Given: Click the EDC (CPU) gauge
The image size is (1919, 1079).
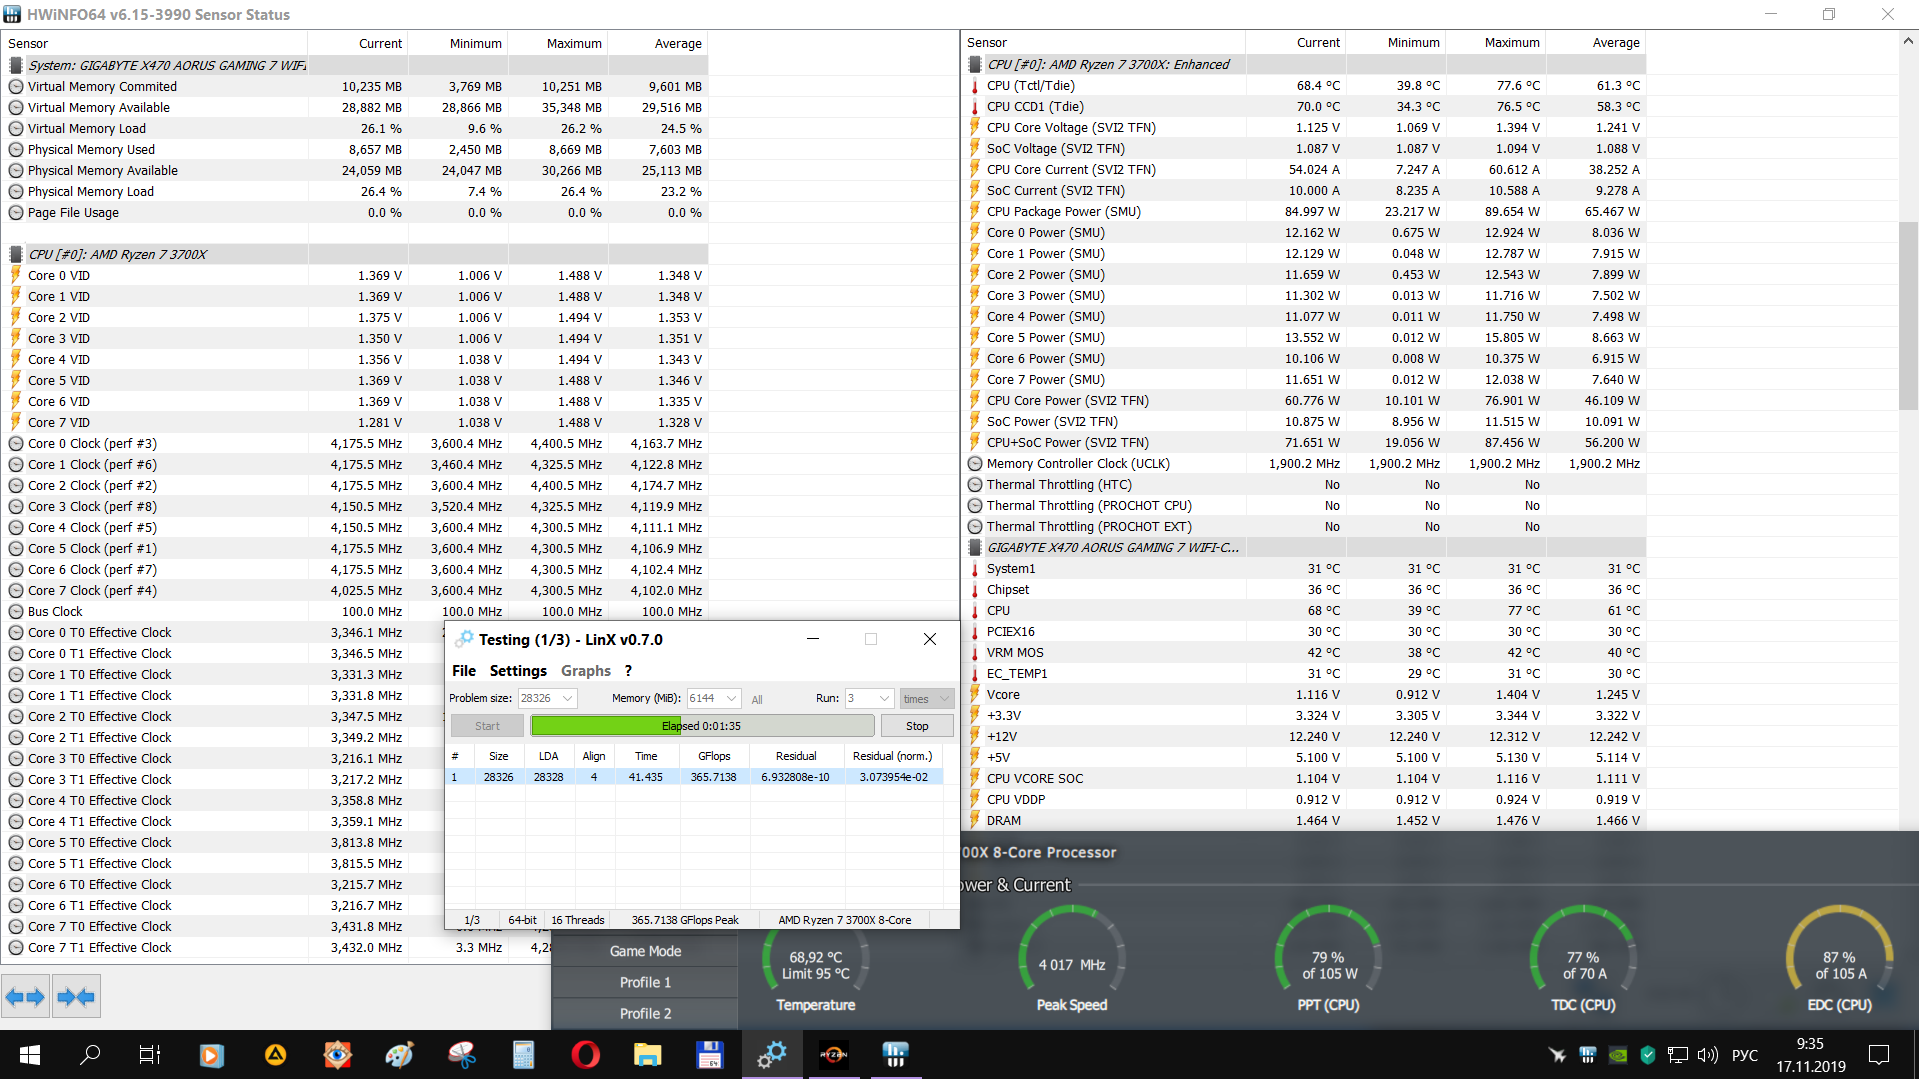Looking at the screenshot, I should [x=1839, y=960].
